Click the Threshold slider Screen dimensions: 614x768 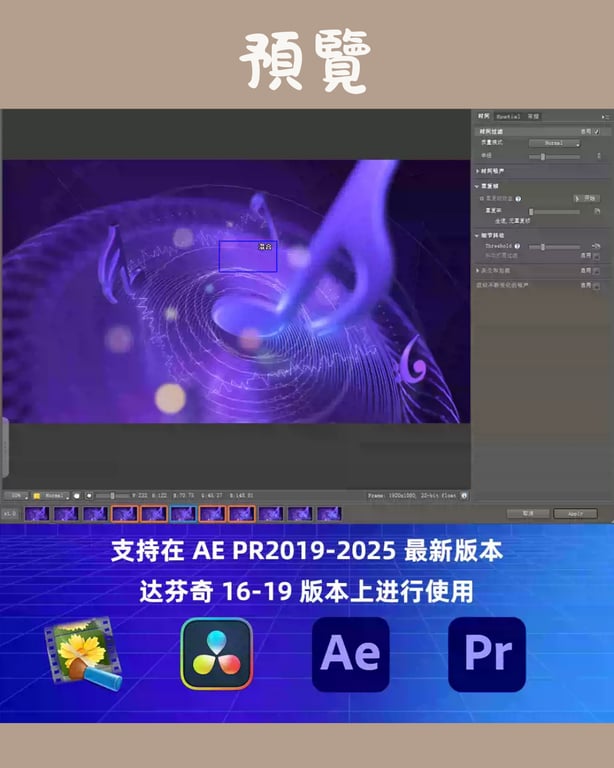tap(554, 247)
